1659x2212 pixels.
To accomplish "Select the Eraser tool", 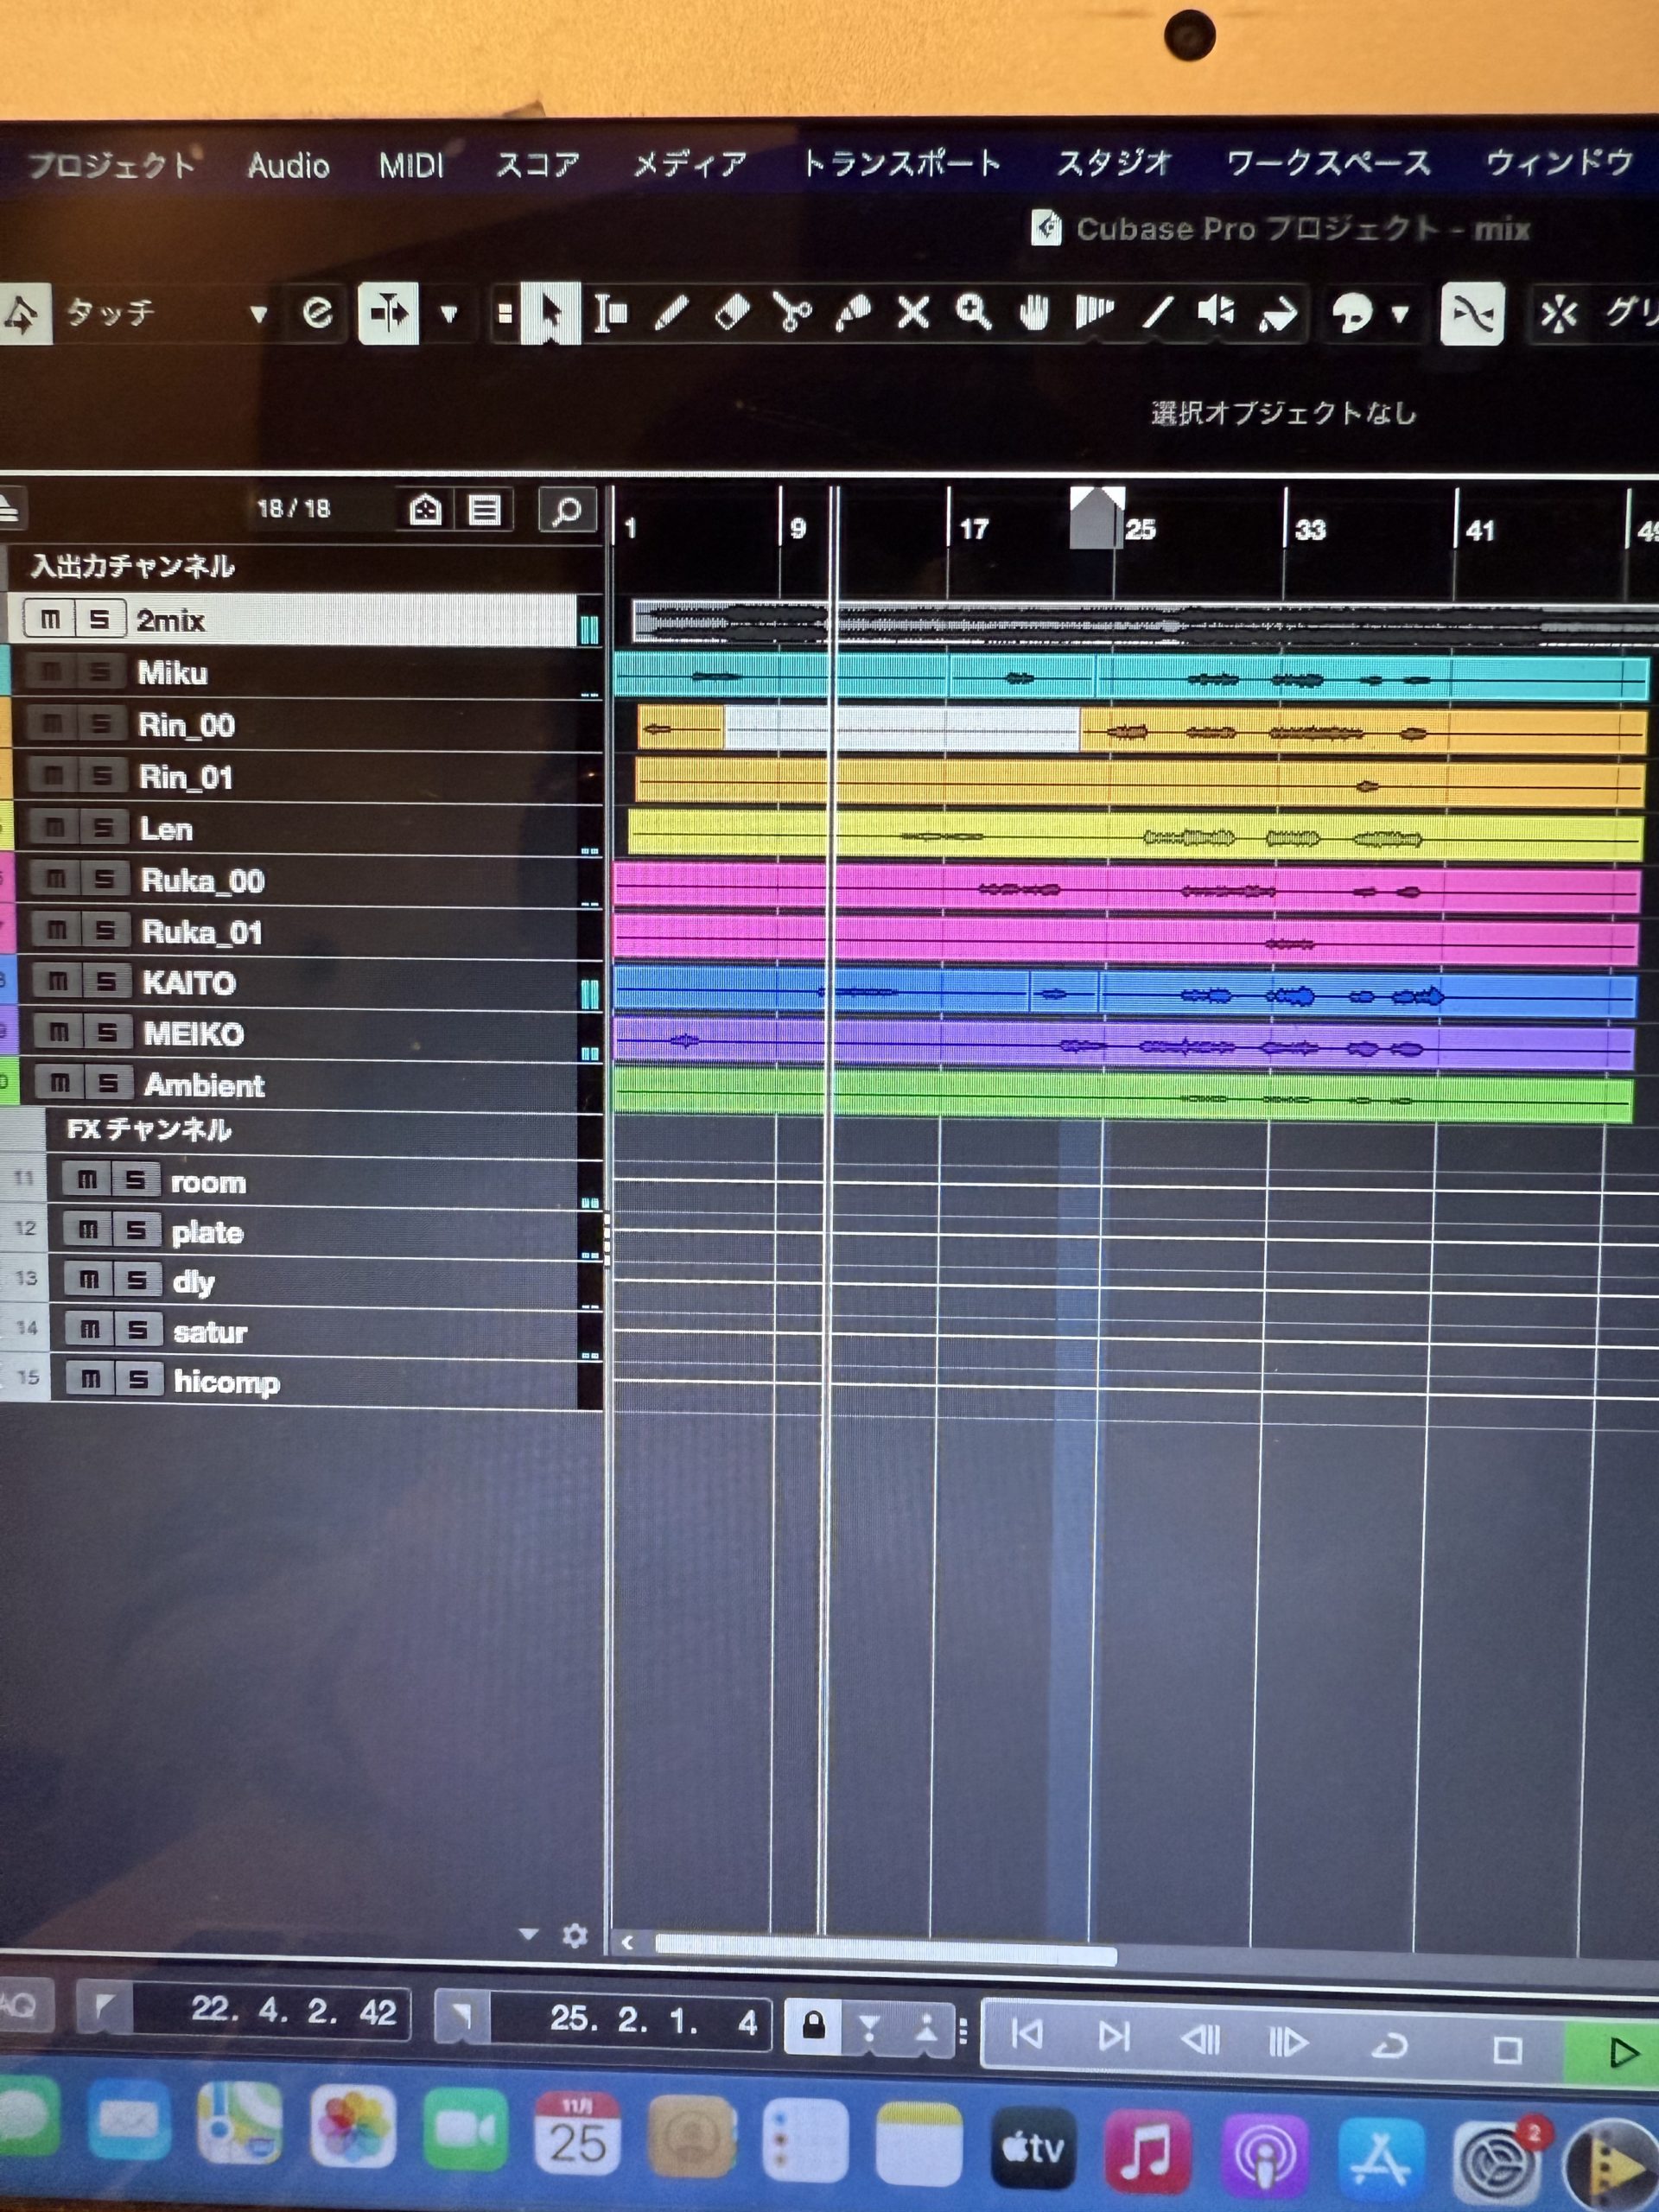I will pos(732,313).
